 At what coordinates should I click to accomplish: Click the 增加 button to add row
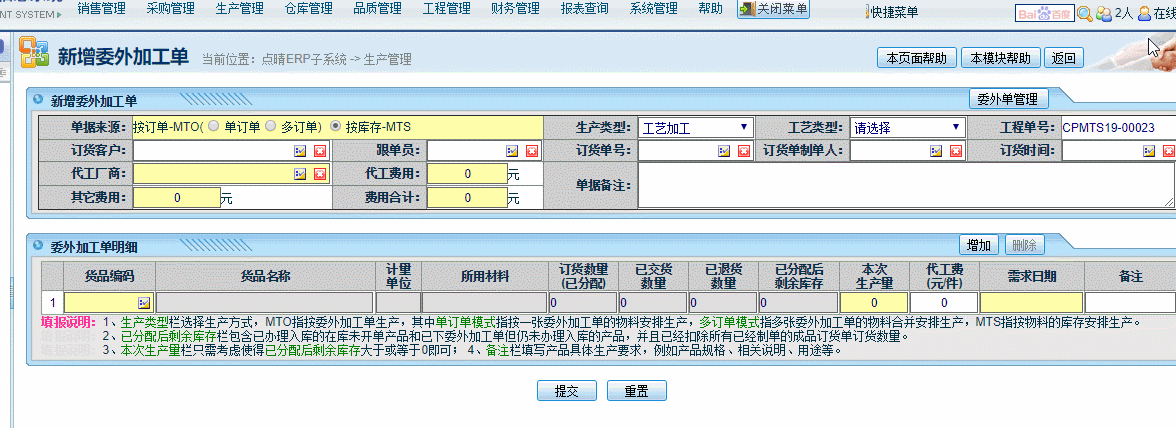(x=979, y=245)
